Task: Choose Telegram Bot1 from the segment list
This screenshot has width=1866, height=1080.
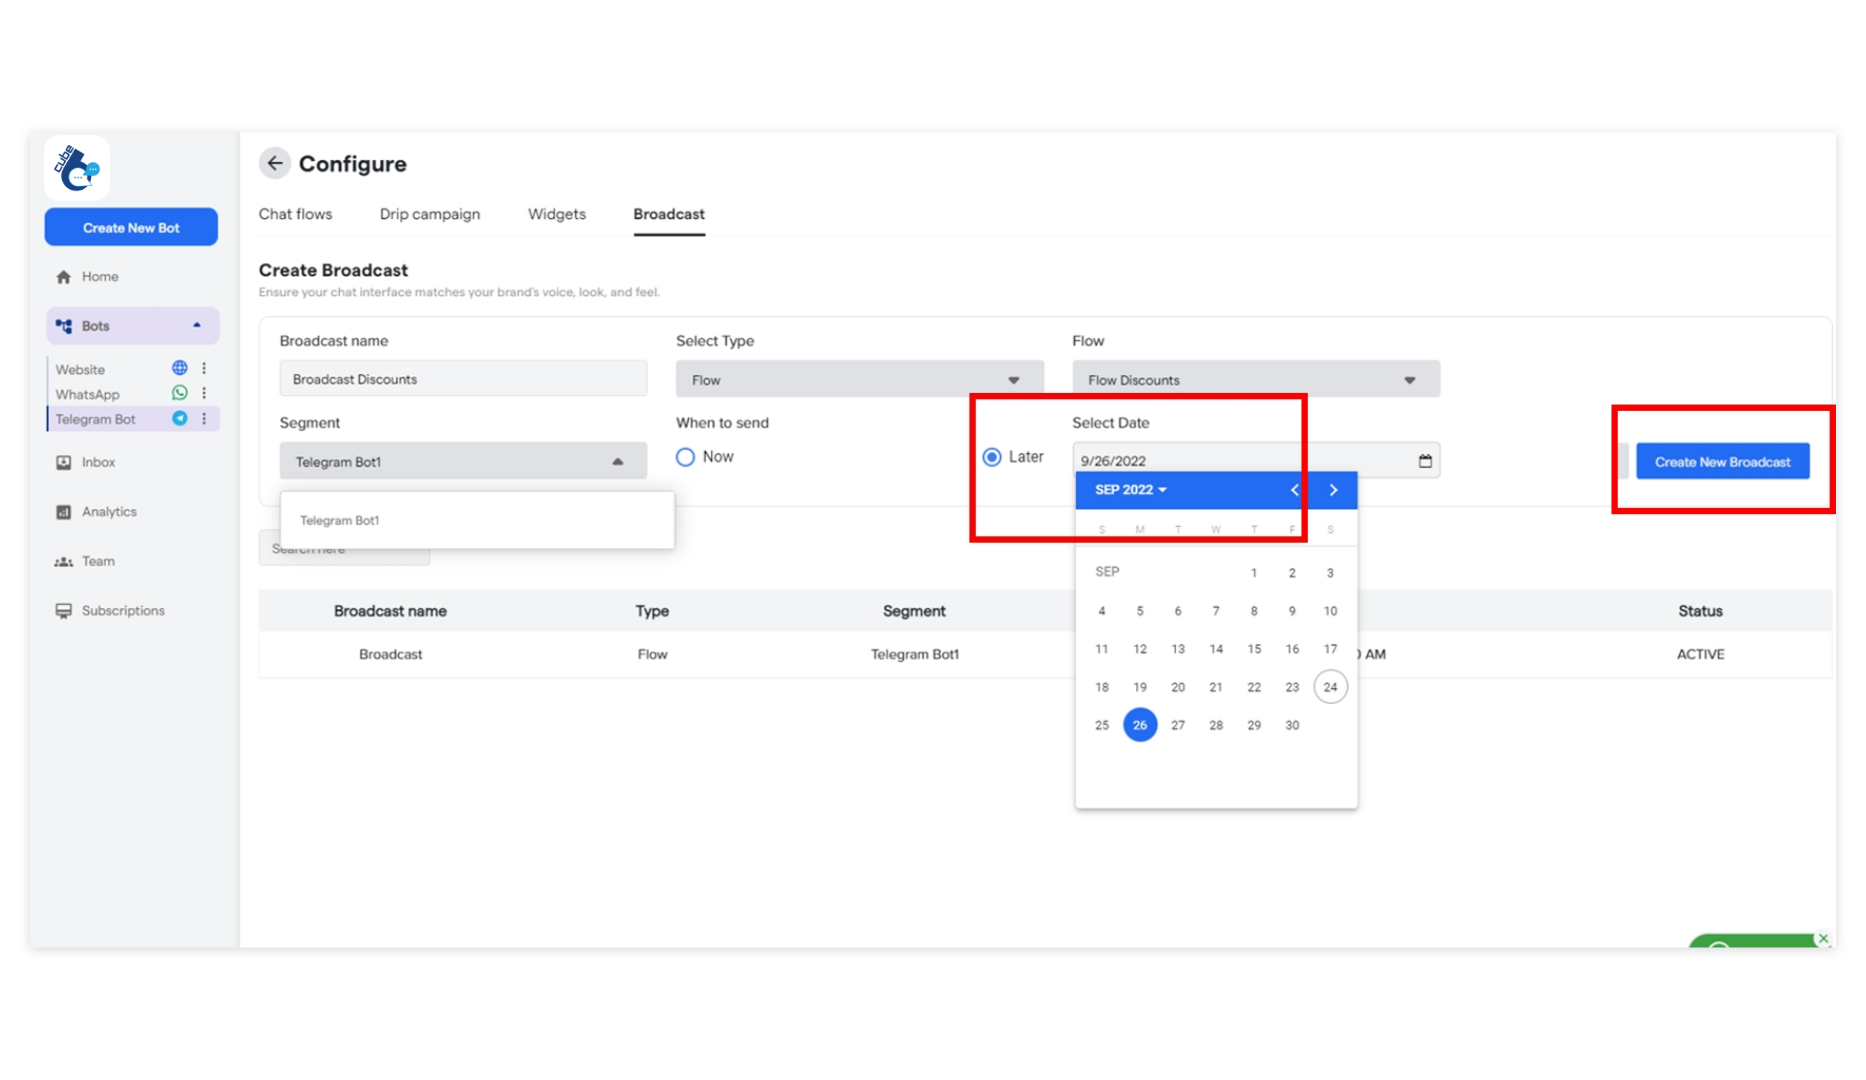Action: (x=477, y=520)
